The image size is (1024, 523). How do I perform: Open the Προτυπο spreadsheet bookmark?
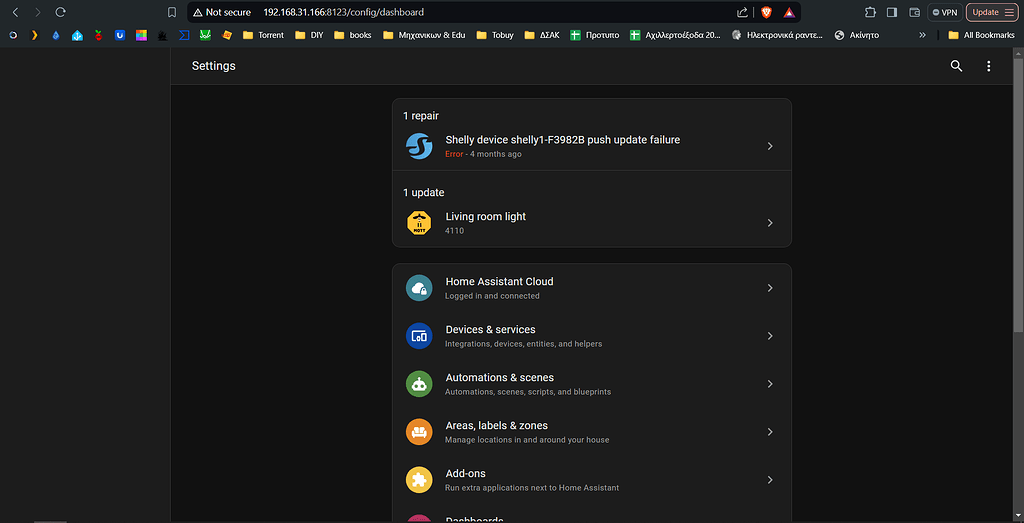click(x=594, y=35)
